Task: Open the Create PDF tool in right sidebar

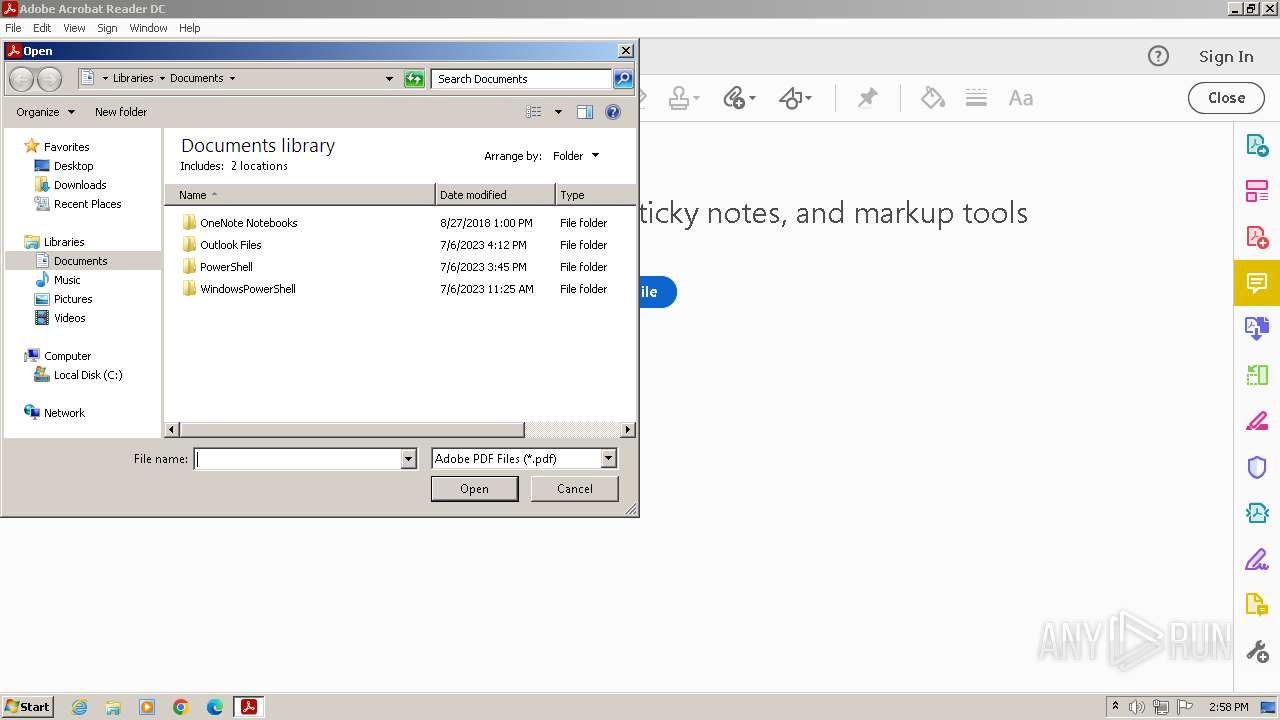Action: pyautogui.click(x=1257, y=237)
